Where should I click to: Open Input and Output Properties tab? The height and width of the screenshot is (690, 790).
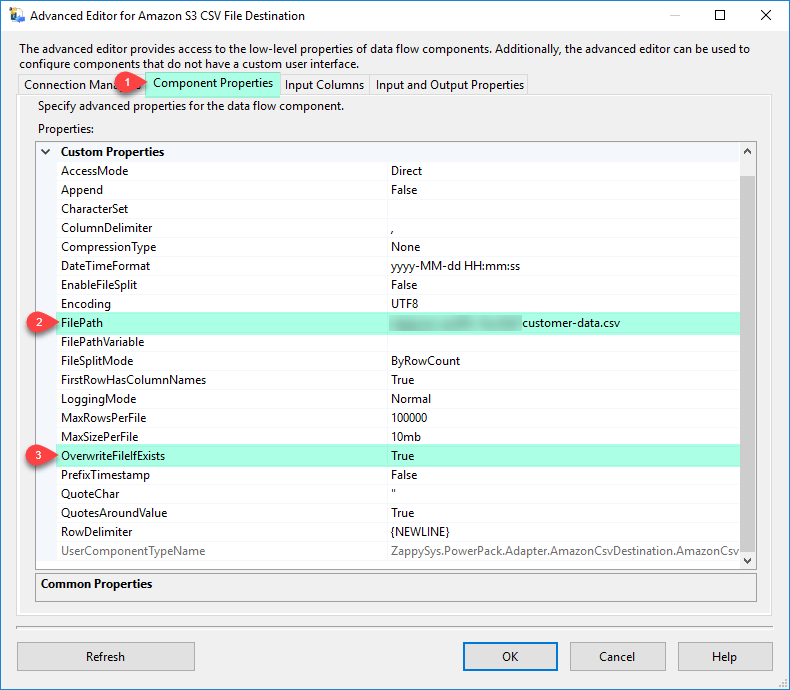pos(449,85)
